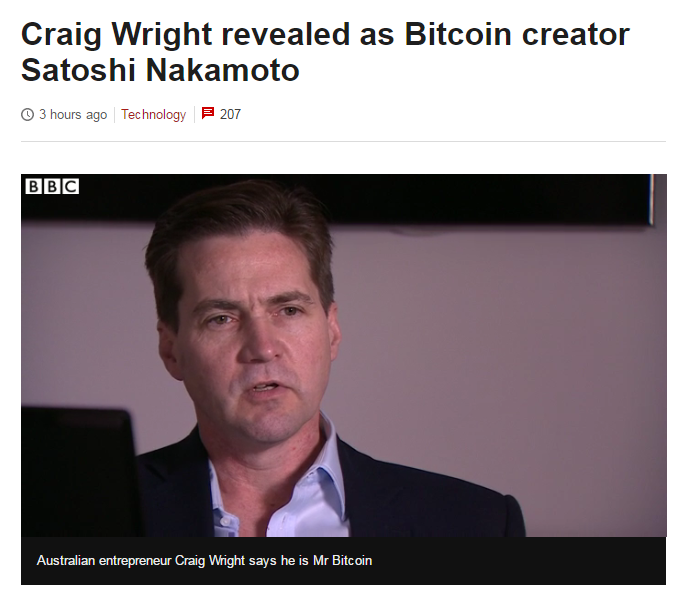The image size is (676, 590).
Task: Click the clock icon beside the timestamp
Action: 27,115
